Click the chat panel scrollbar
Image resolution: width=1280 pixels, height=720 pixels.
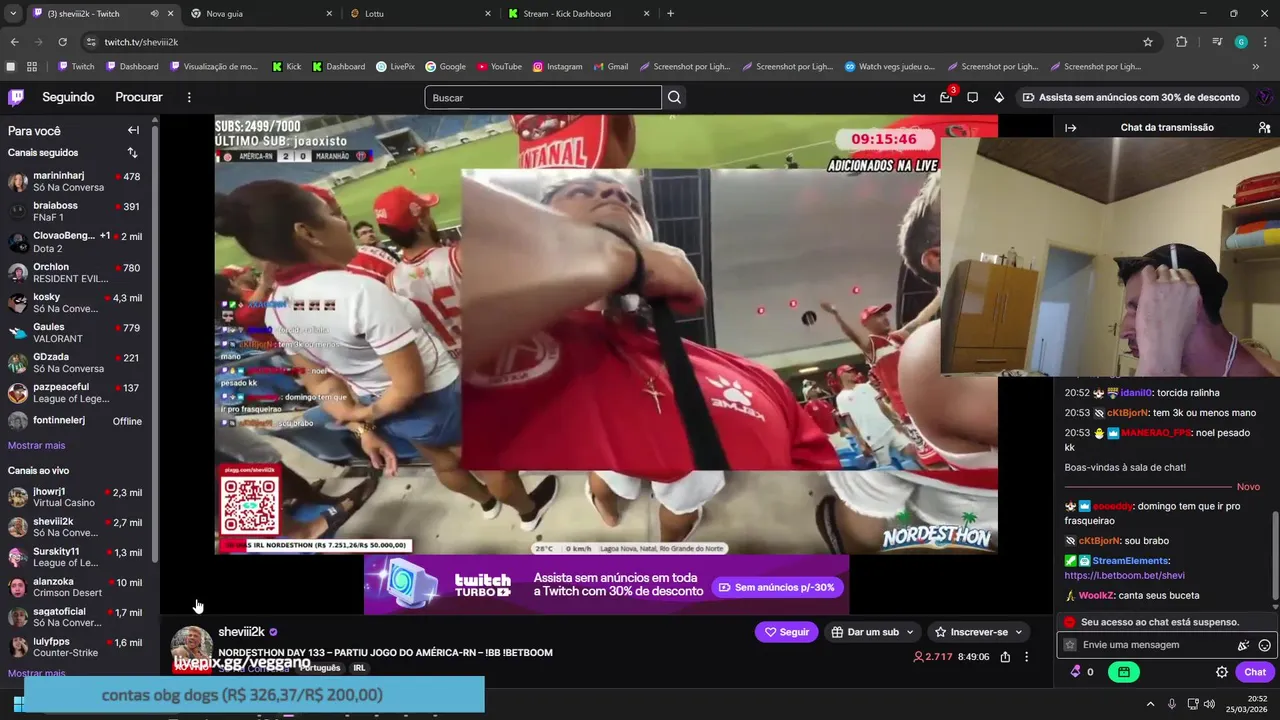click(1275, 558)
